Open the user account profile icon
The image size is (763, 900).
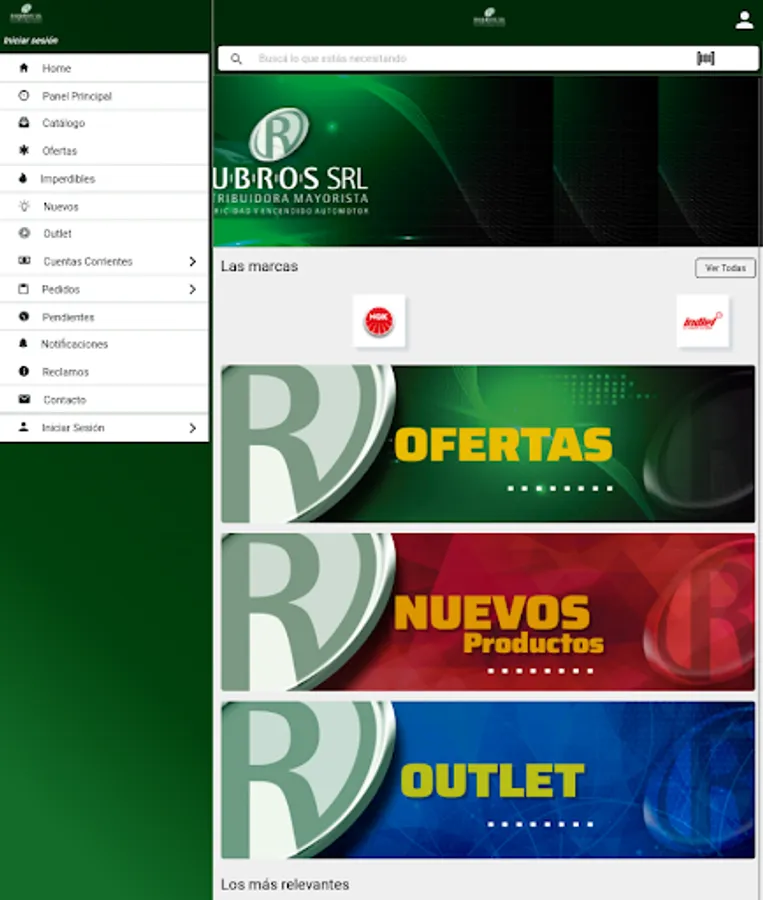pyautogui.click(x=744, y=20)
